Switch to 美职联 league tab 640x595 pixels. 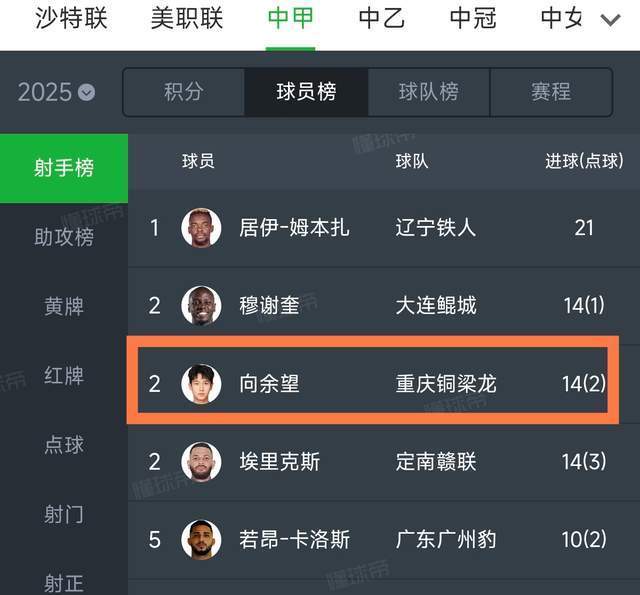pyautogui.click(x=187, y=18)
